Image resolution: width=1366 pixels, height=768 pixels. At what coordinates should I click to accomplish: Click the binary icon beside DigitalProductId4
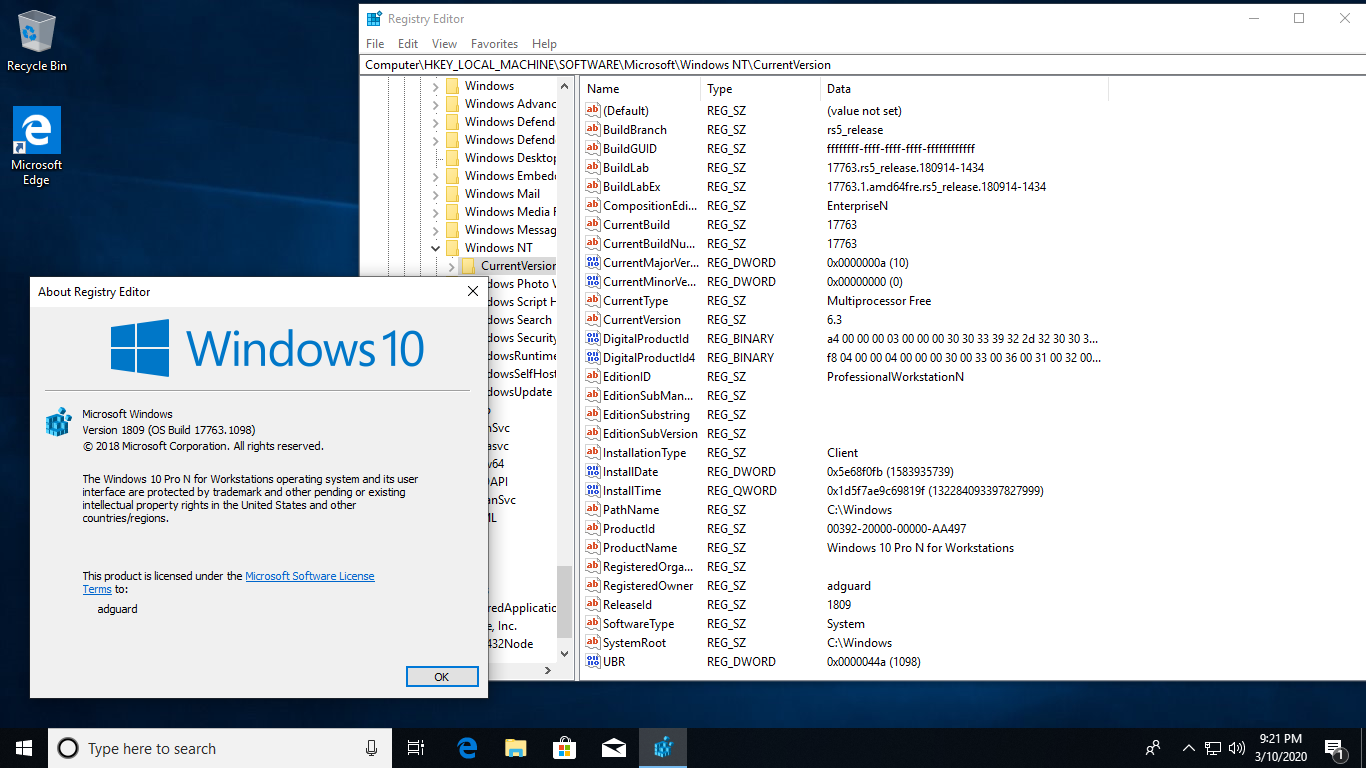[x=592, y=358]
